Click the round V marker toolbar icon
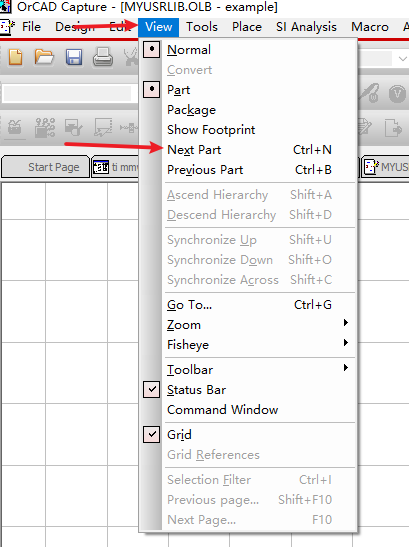 (397, 93)
